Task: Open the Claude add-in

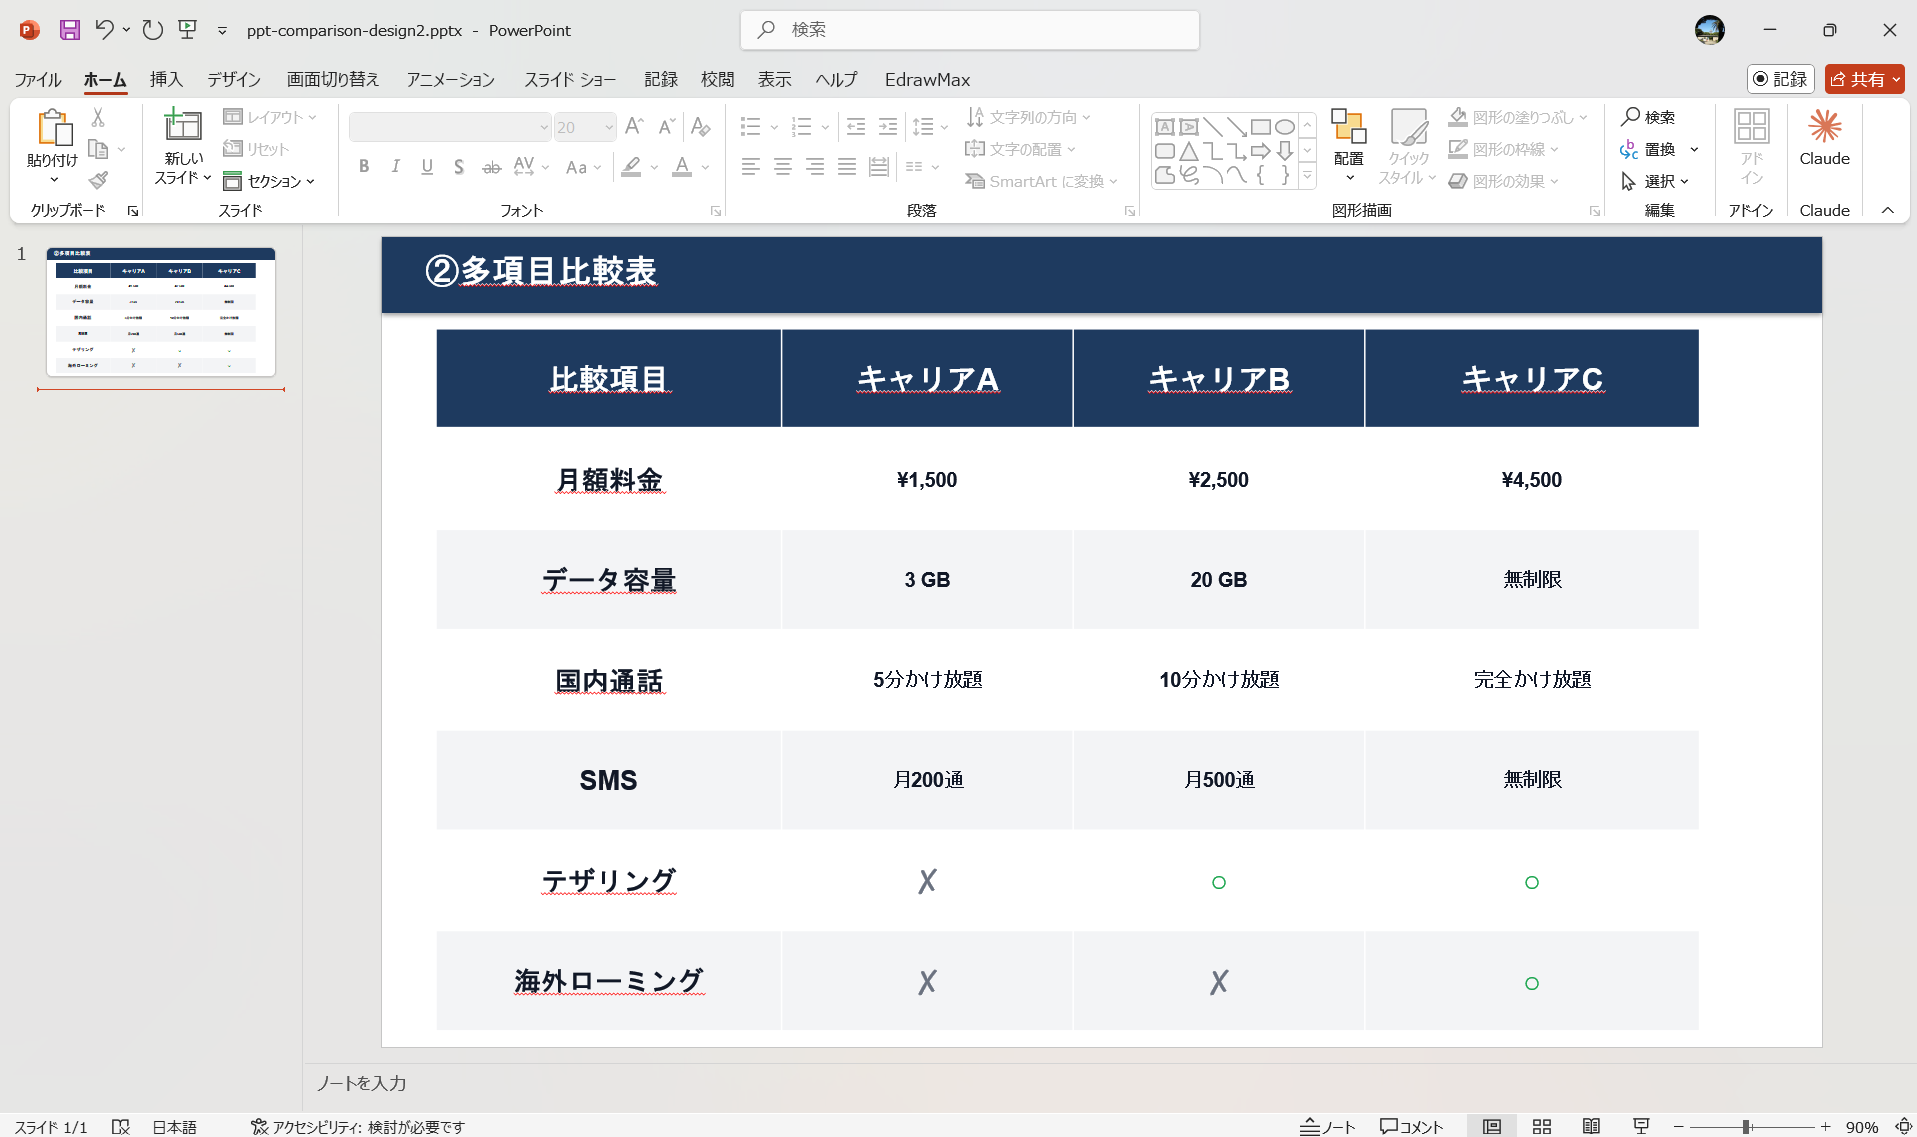Action: [1824, 138]
